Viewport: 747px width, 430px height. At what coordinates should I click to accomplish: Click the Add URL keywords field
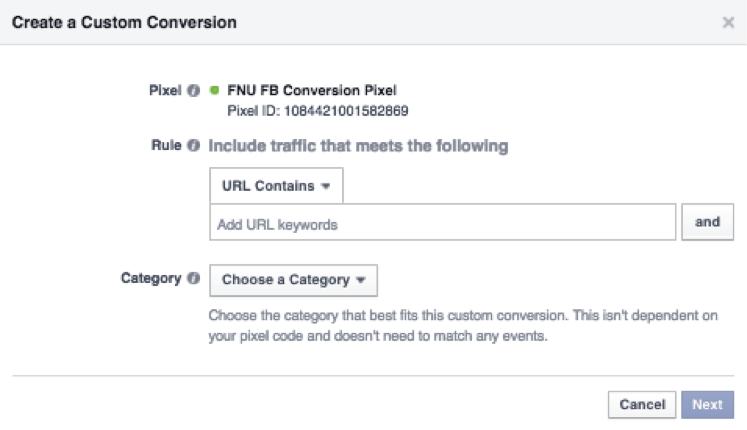443,222
